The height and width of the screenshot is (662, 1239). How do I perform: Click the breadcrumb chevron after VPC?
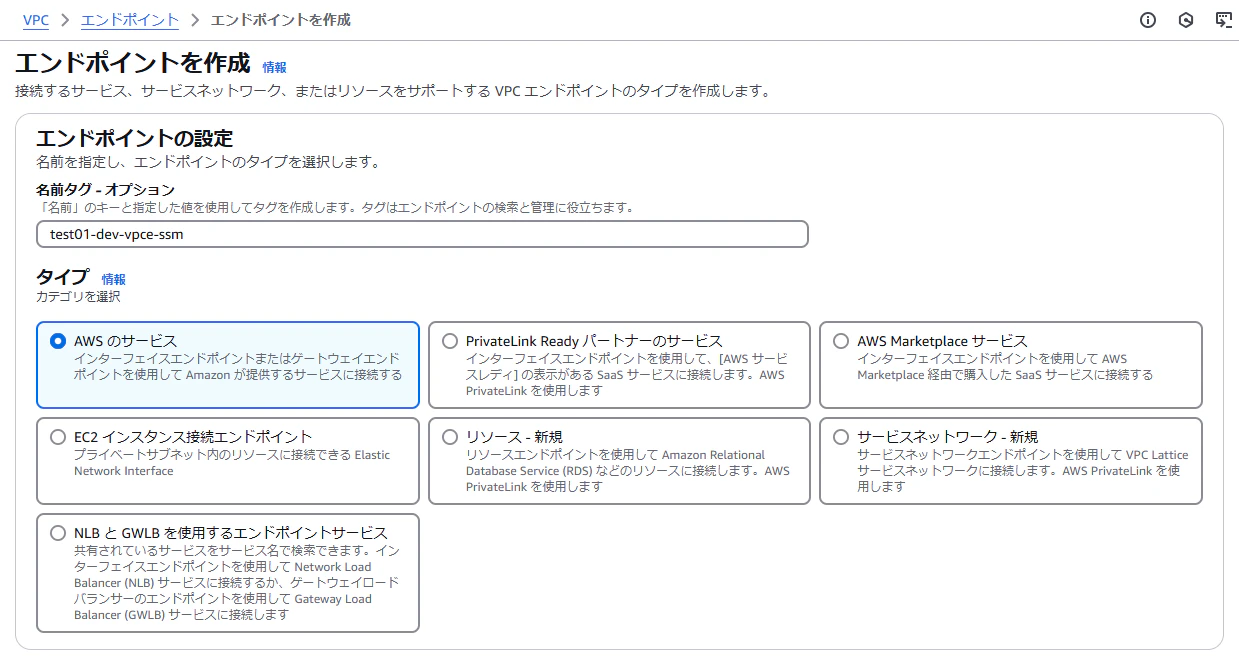[65, 20]
